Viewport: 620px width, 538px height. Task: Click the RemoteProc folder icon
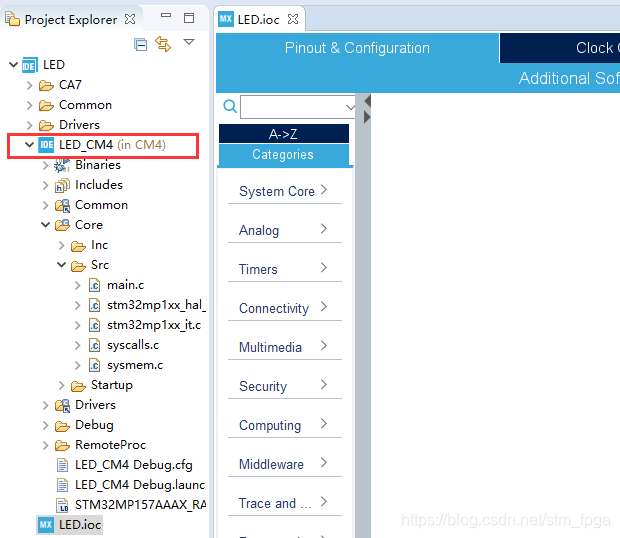click(x=62, y=446)
